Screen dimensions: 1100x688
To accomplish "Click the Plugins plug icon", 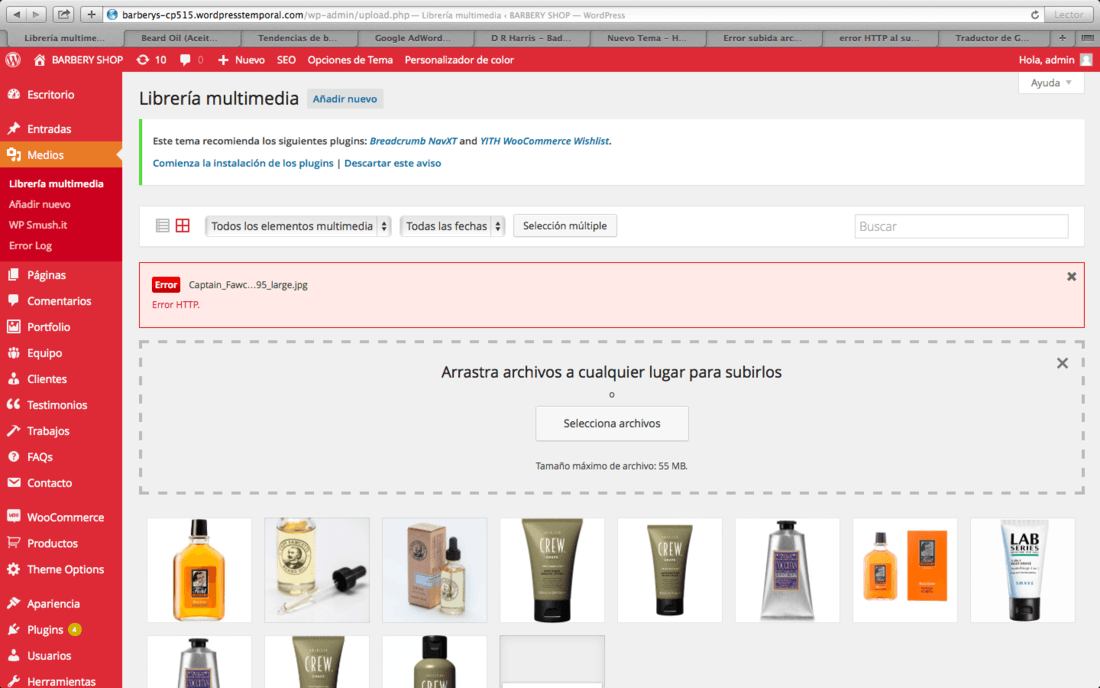I will [x=13, y=629].
